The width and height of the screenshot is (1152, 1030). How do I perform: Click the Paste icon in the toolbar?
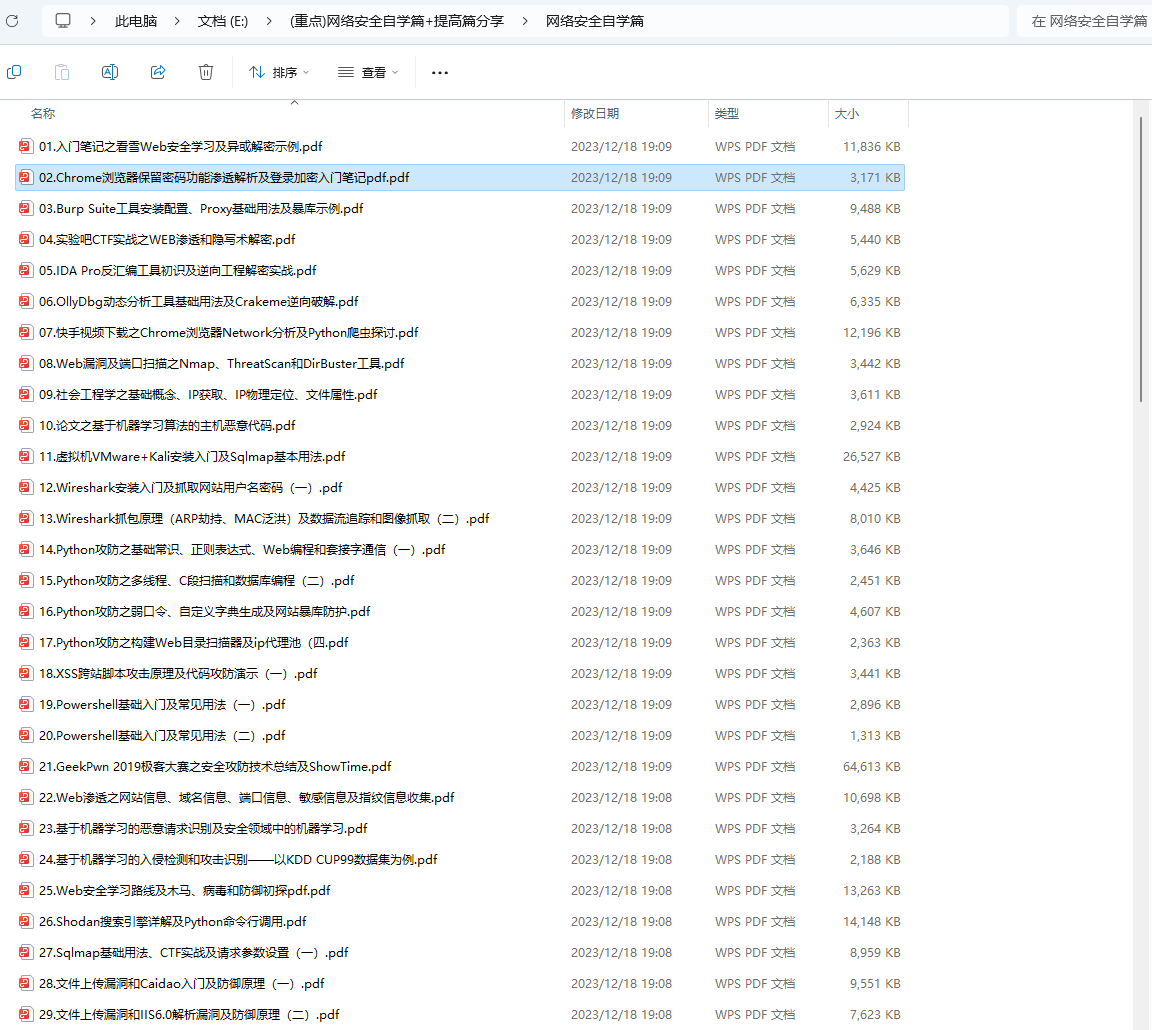(x=62, y=72)
